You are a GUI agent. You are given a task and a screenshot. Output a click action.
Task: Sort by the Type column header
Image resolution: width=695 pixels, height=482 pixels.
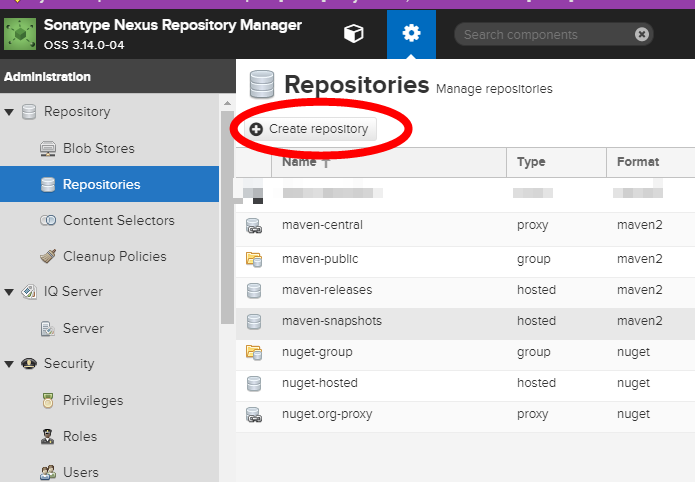(x=556, y=162)
